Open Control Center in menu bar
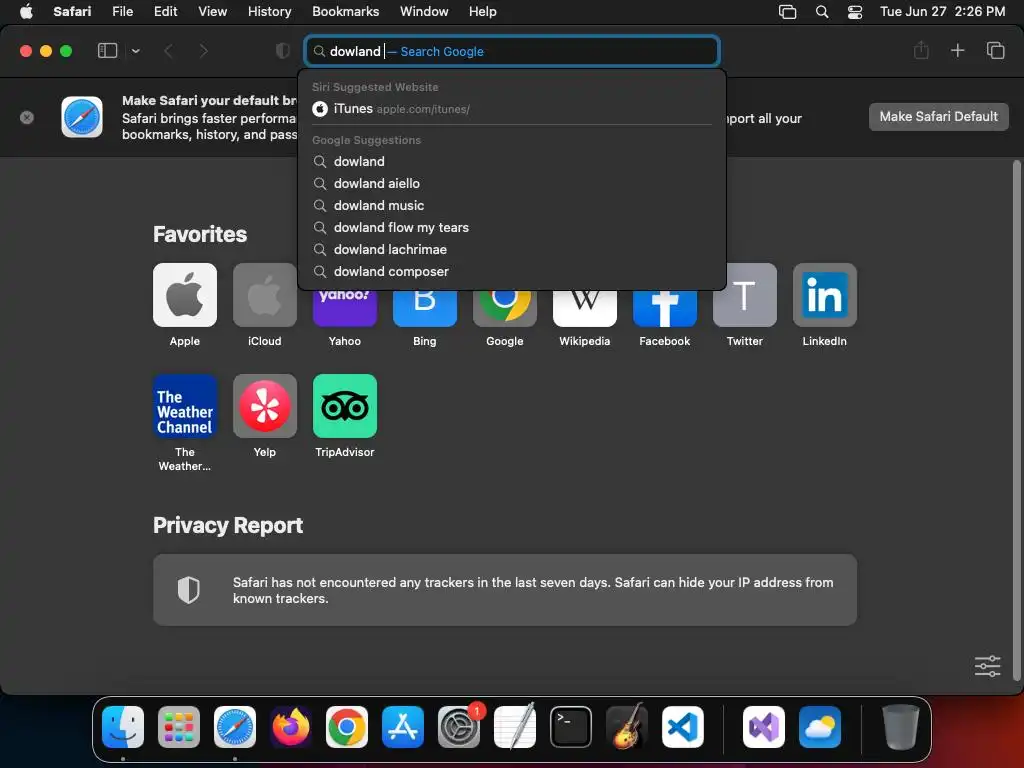The image size is (1024, 768). 855,12
